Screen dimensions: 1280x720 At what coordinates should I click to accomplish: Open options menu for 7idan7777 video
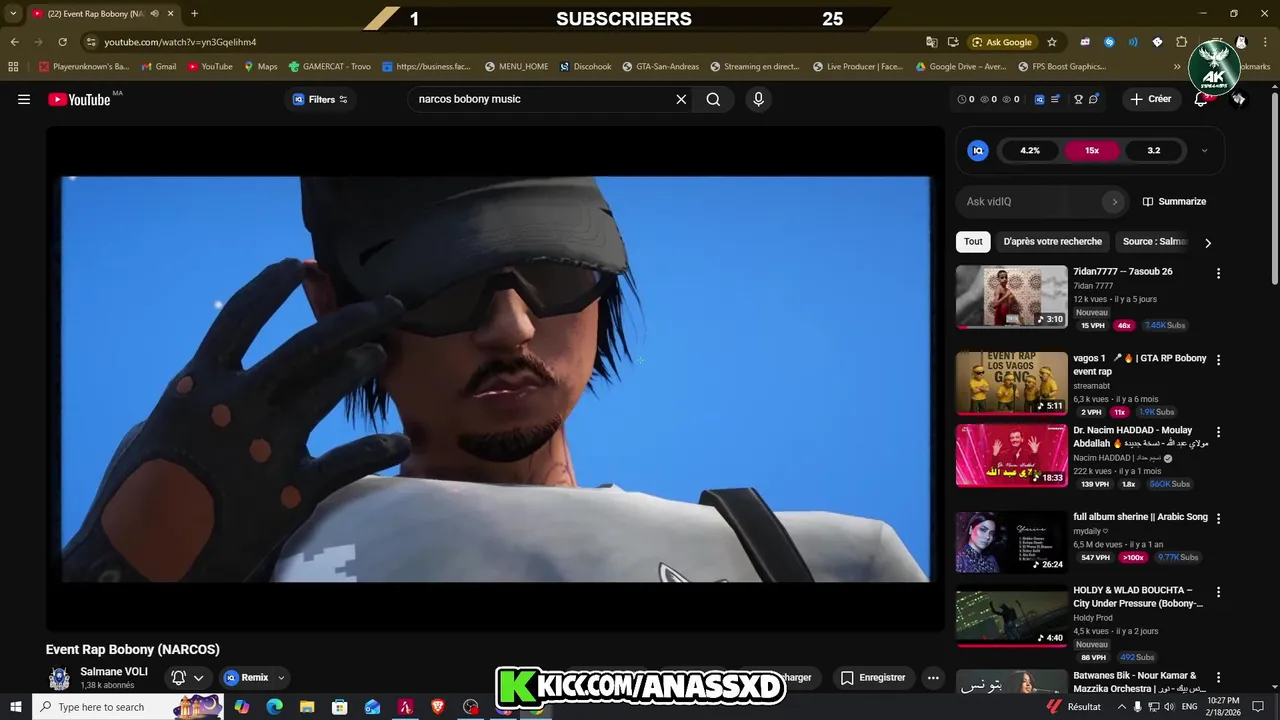[x=1218, y=273]
